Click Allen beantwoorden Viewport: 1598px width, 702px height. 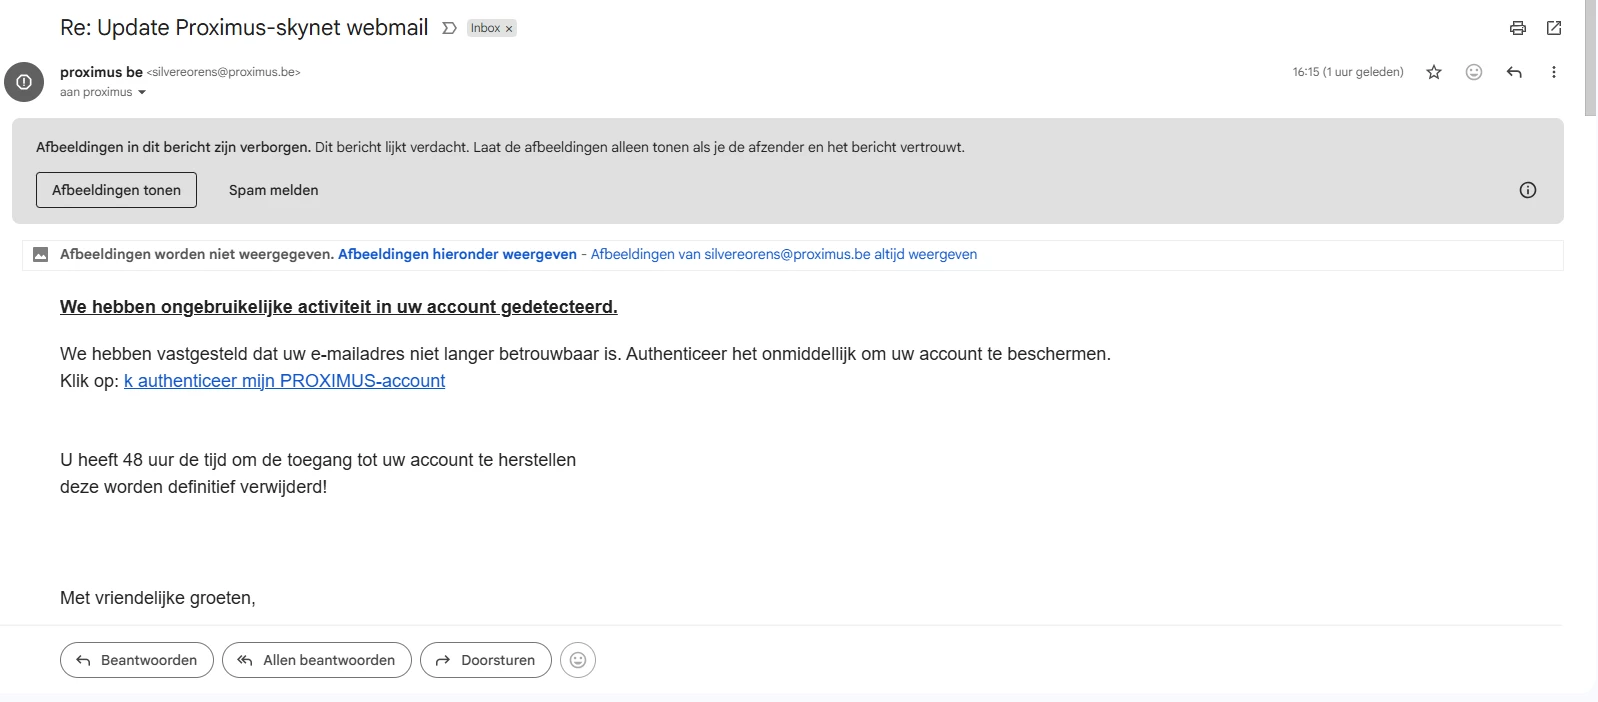click(x=316, y=660)
